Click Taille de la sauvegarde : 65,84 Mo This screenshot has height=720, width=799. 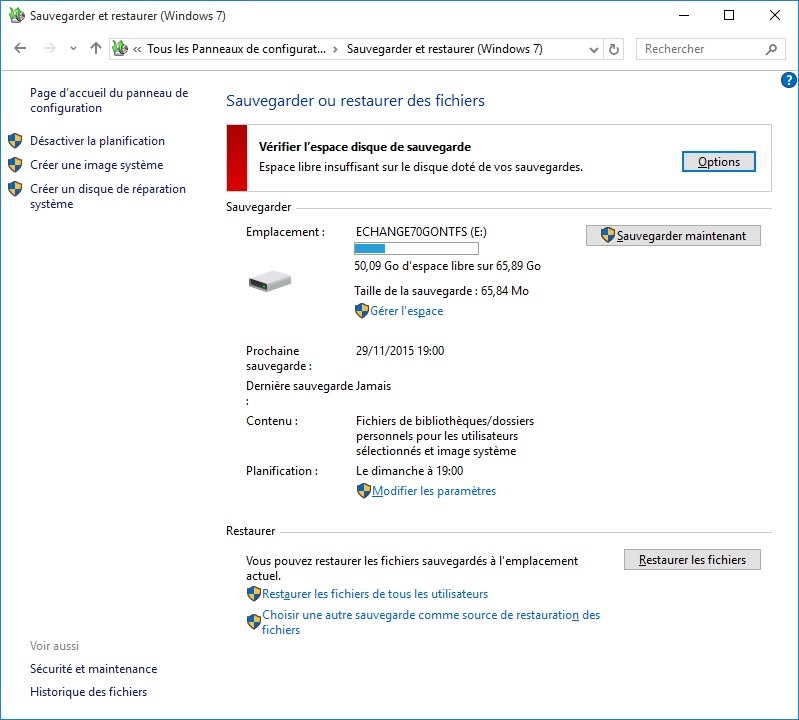coord(441,291)
